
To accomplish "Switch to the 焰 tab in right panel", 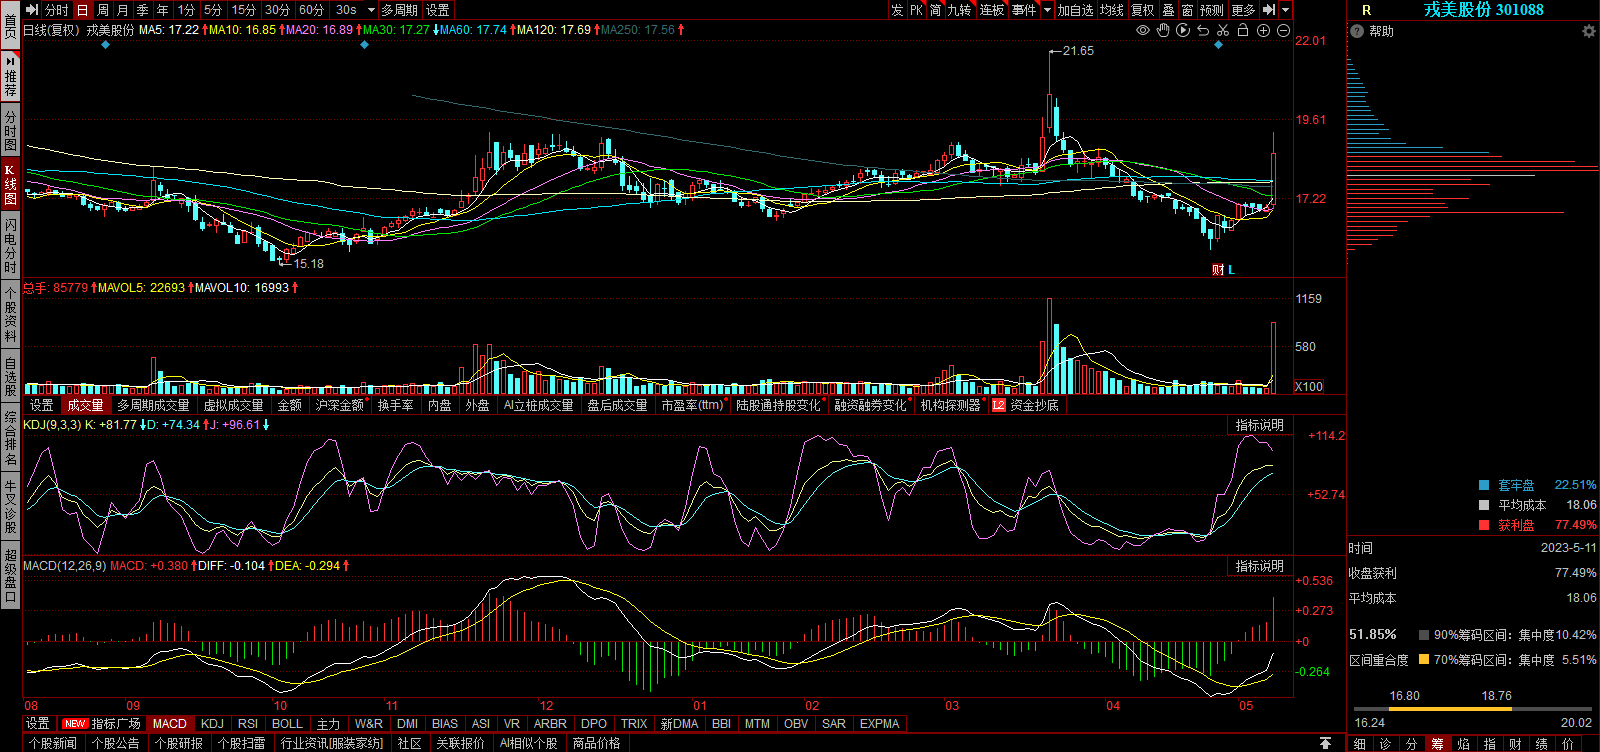I will 1463,743.
